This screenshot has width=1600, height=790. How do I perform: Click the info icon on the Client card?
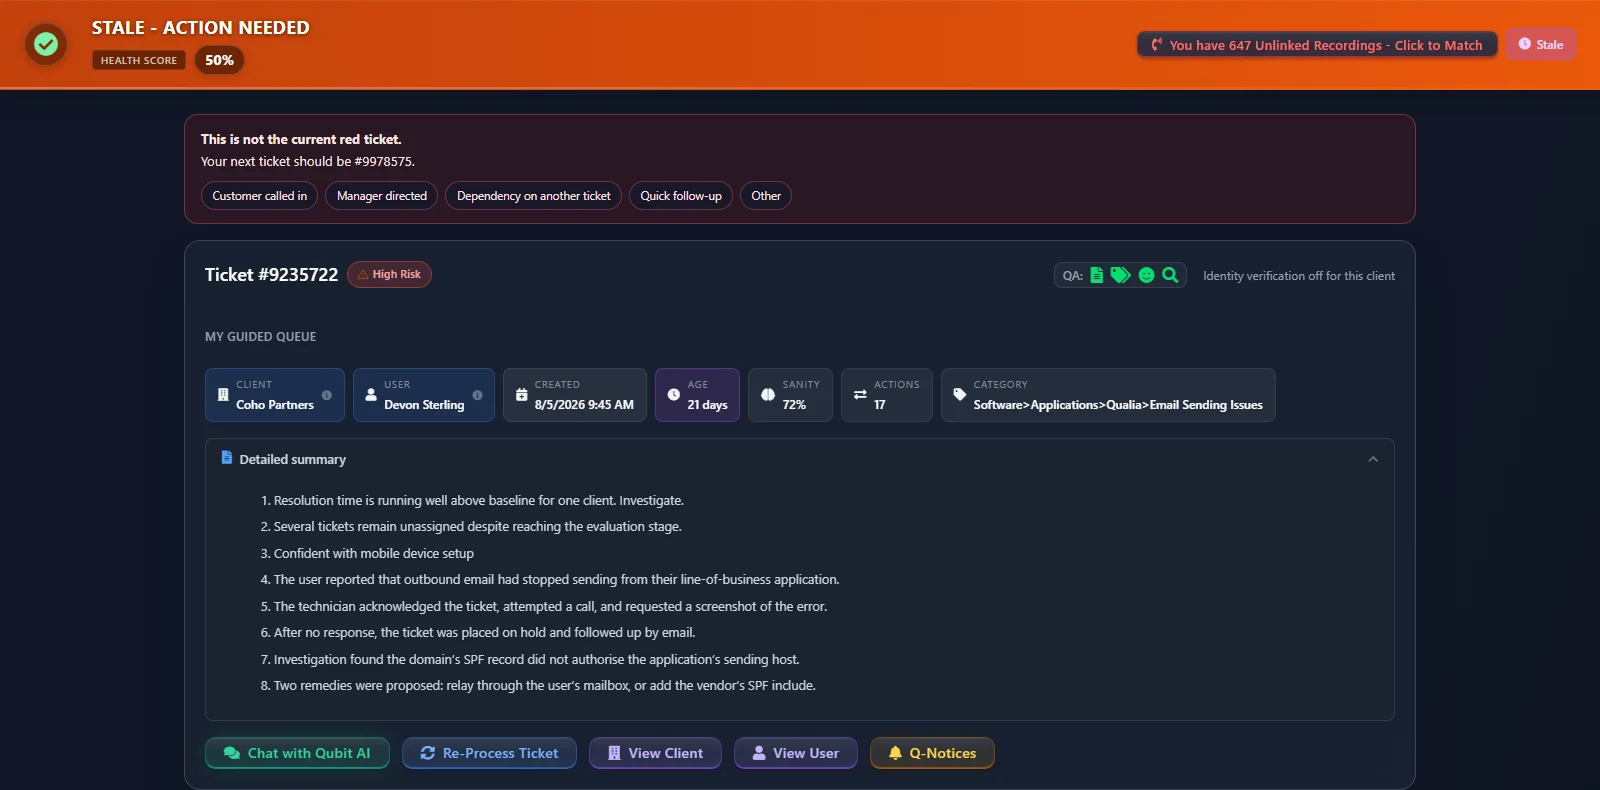[327, 395]
